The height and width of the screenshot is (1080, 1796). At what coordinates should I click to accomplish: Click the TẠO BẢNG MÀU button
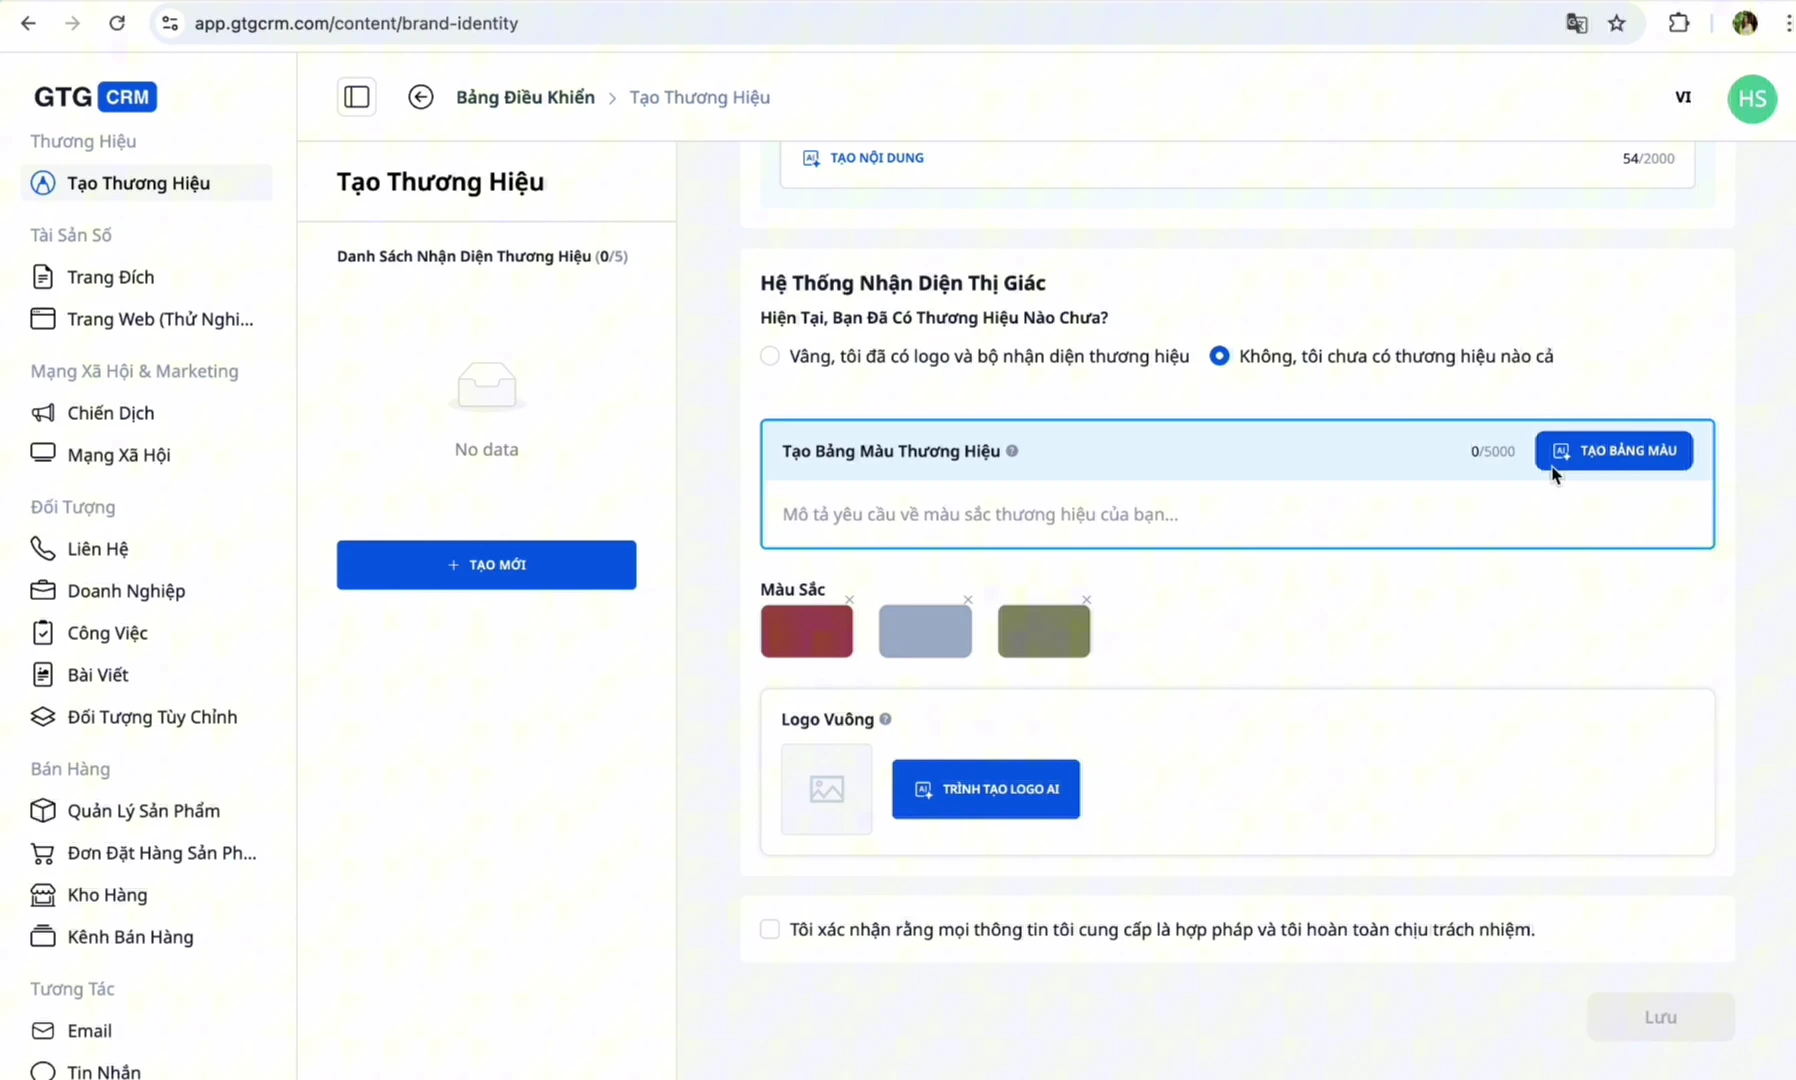(x=1613, y=451)
